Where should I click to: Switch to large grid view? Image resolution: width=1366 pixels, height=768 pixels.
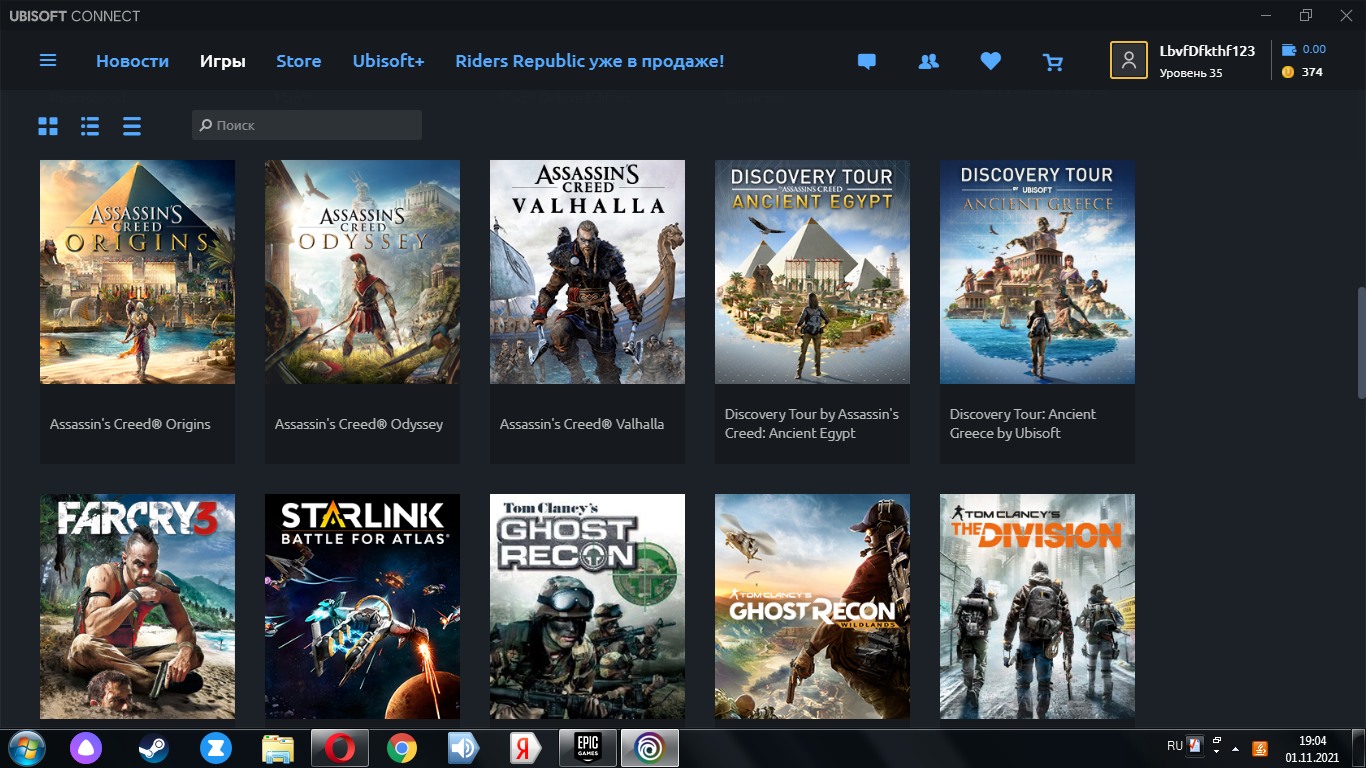pos(48,126)
